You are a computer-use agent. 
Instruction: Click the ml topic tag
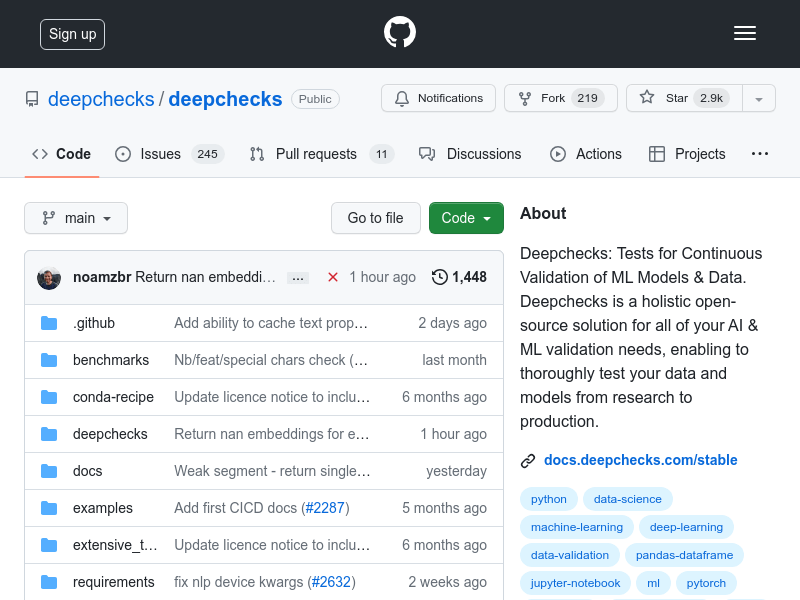pos(654,583)
